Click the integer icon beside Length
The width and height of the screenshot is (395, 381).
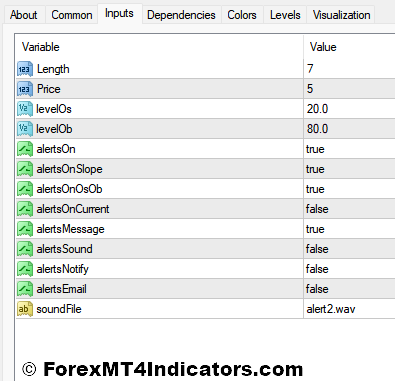pyautogui.click(x=25, y=69)
